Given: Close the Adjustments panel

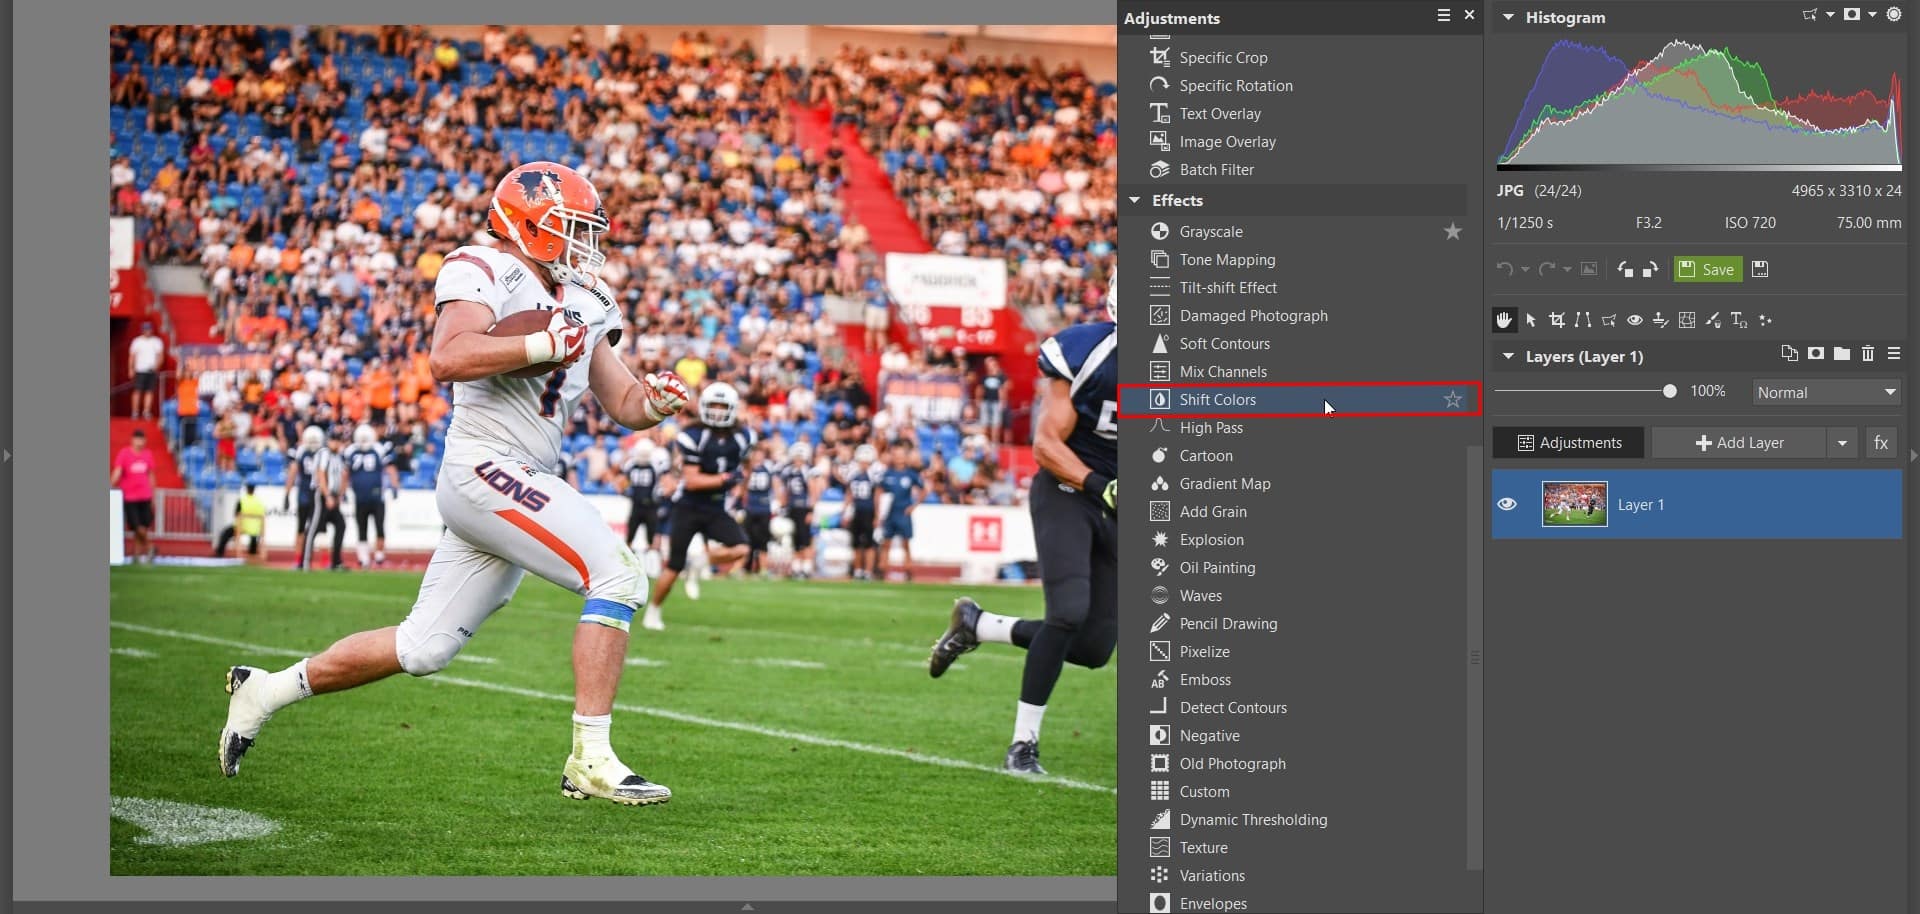Looking at the screenshot, I should pos(1469,15).
